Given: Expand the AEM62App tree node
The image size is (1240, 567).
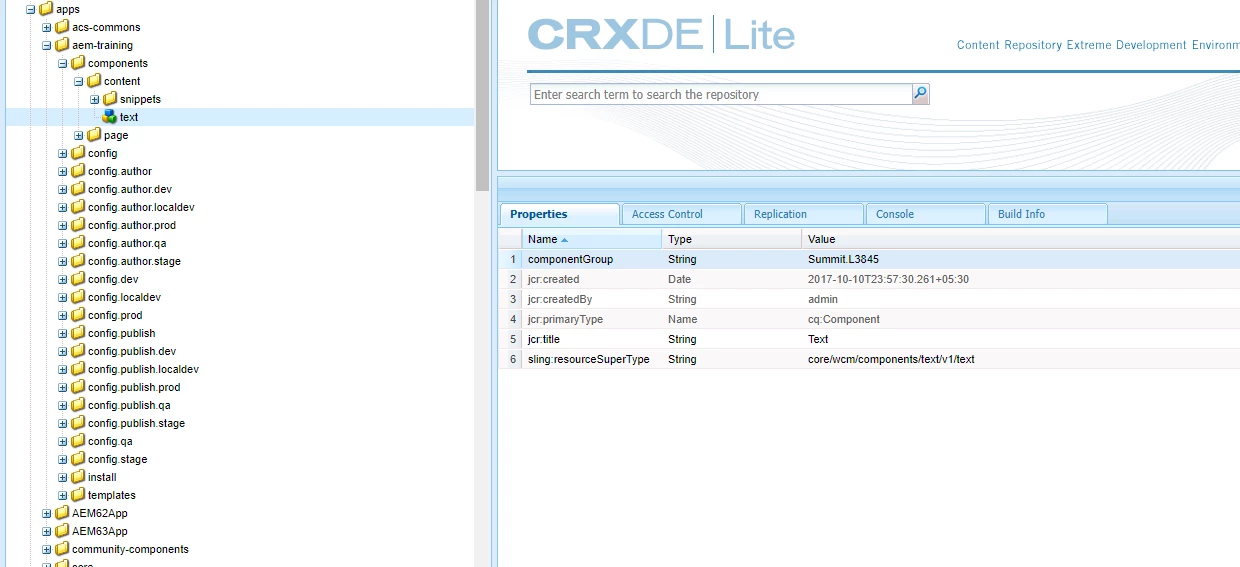Looking at the screenshot, I should coord(47,513).
